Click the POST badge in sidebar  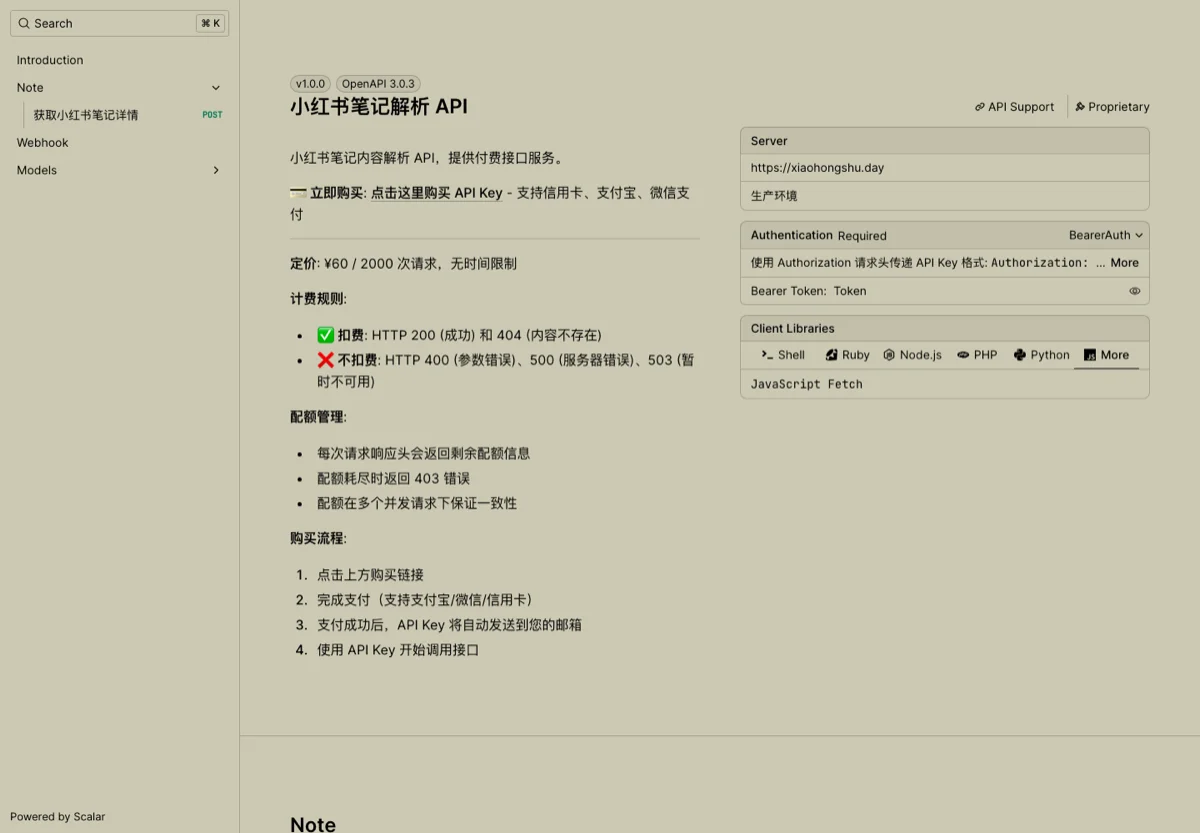212,115
